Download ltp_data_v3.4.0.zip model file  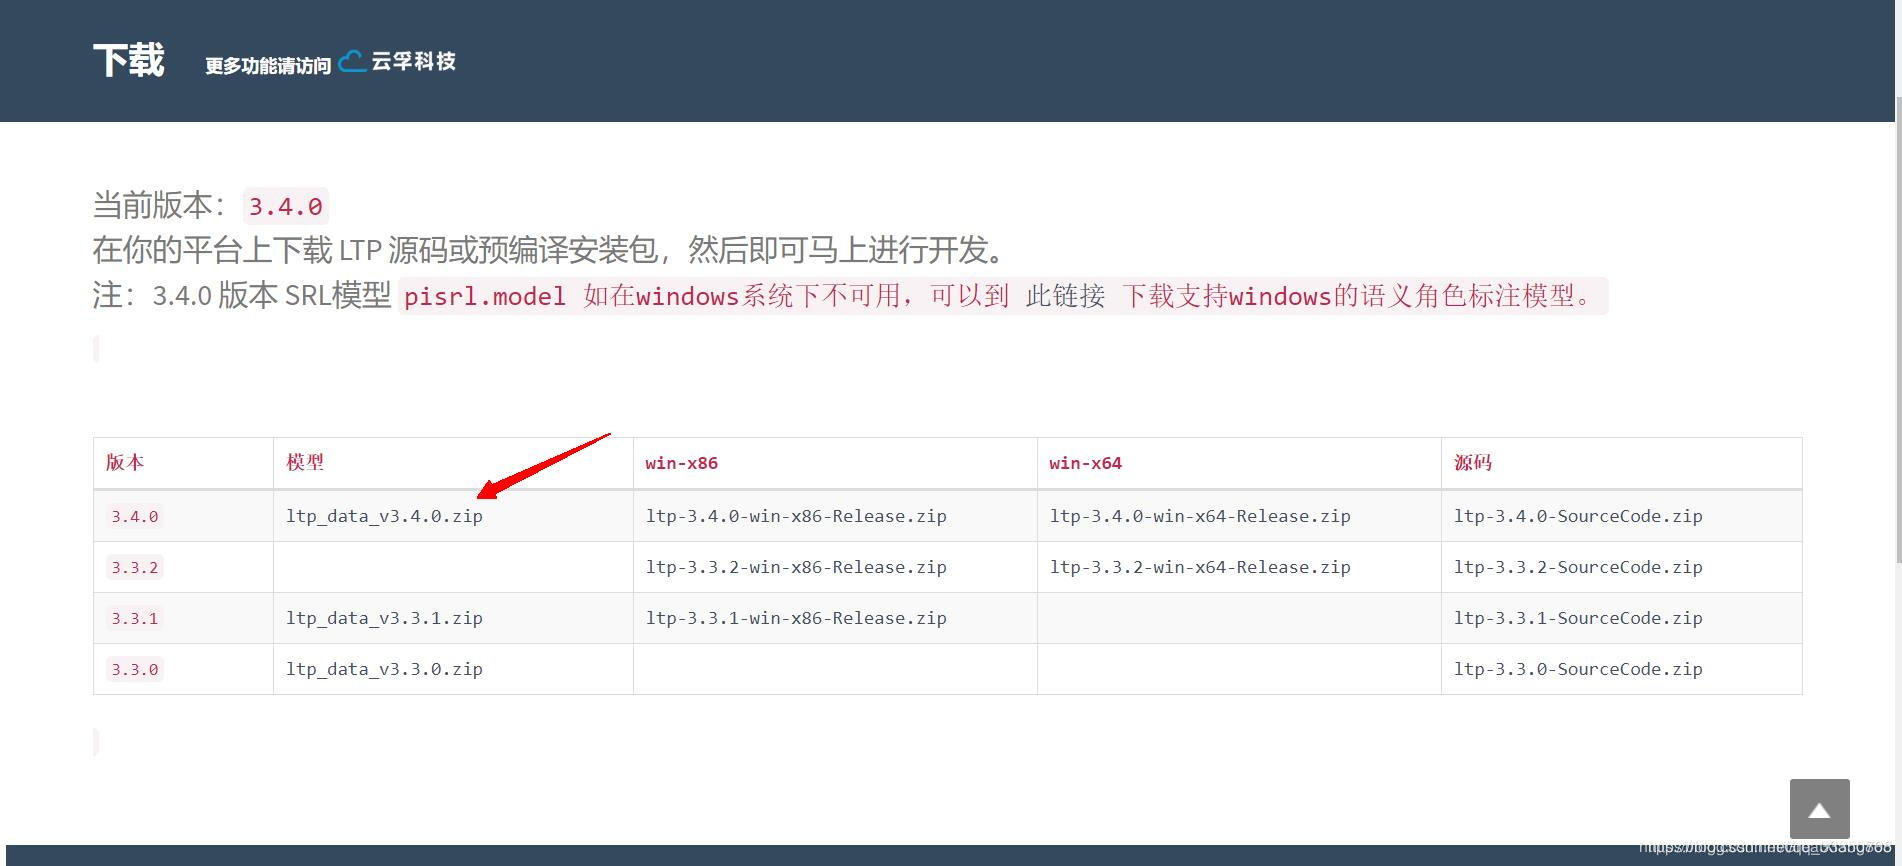pyautogui.click(x=384, y=516)
